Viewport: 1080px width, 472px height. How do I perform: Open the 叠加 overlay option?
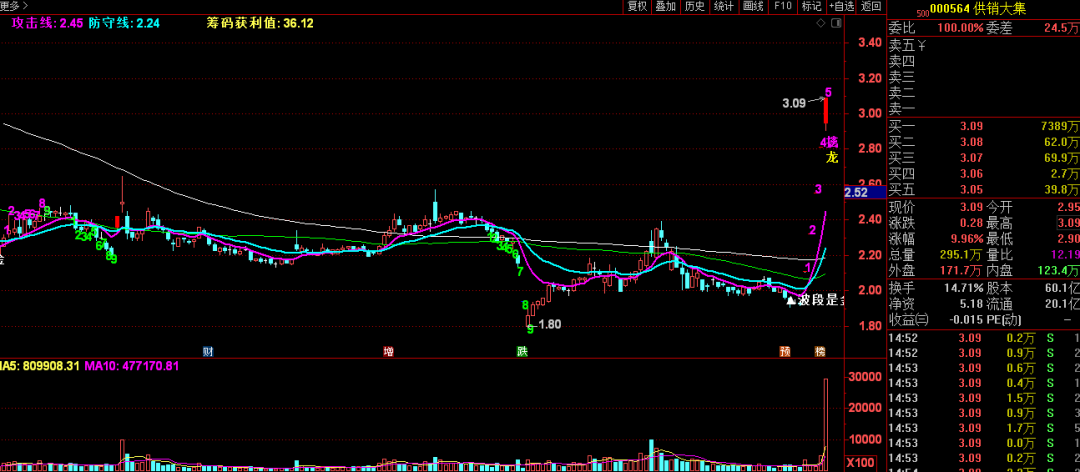coord(666,6)
